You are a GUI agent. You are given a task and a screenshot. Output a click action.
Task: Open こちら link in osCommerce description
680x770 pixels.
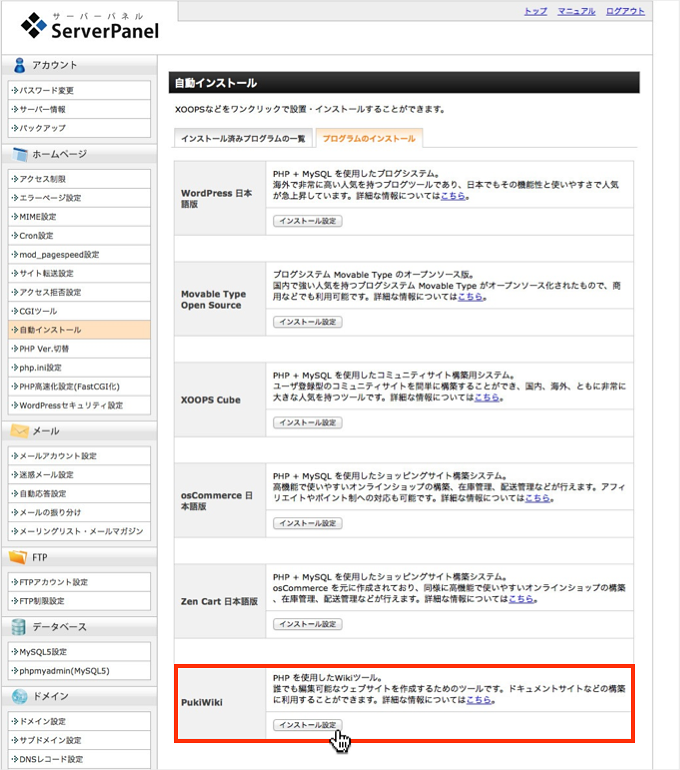tap(537, 498)
